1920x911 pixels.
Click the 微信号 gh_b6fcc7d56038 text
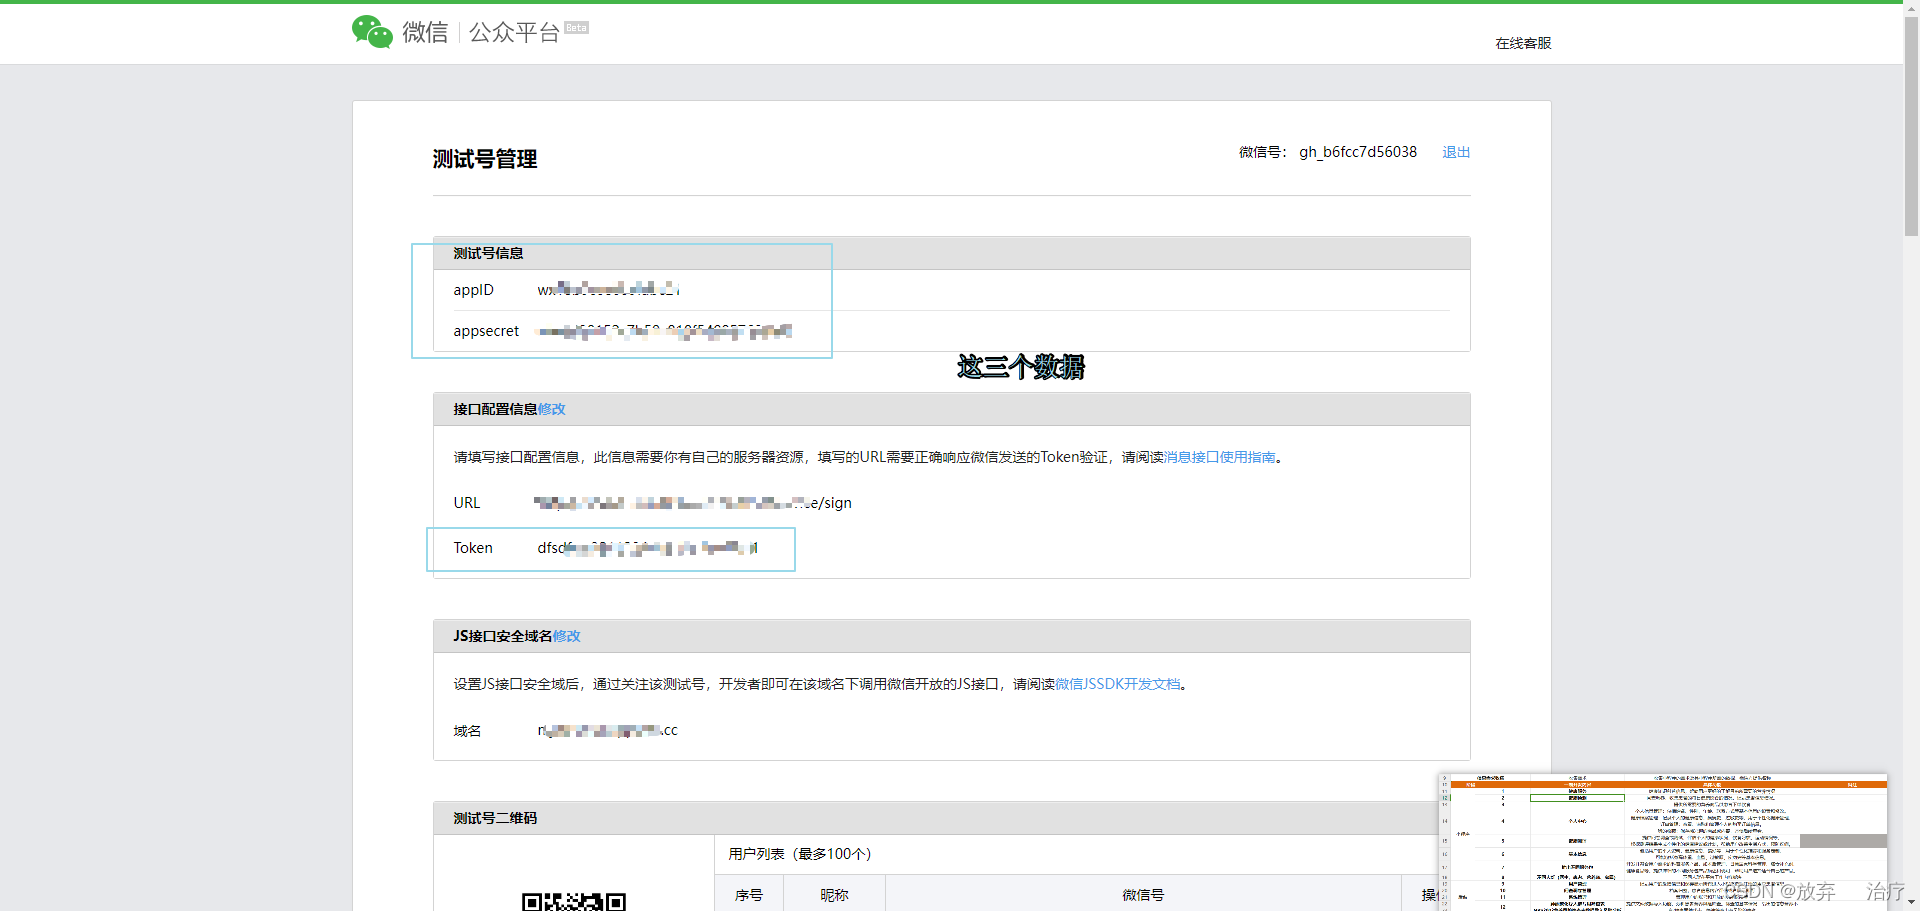pos(1357,152)
